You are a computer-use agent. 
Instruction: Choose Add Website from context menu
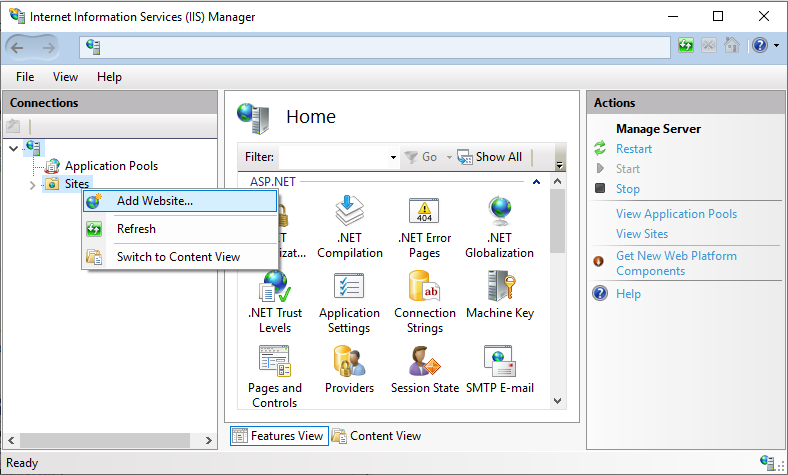click(155, 201)
